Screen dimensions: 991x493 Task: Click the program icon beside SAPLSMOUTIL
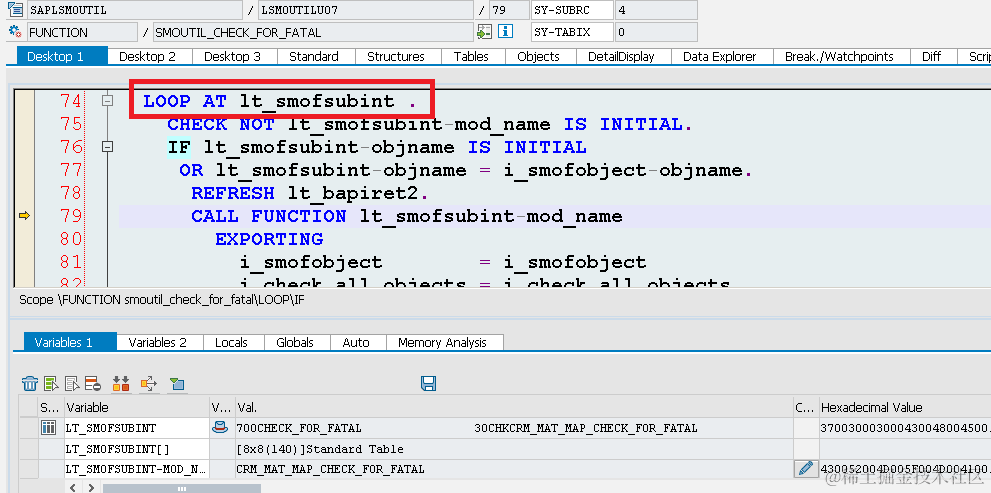(15, 9)
